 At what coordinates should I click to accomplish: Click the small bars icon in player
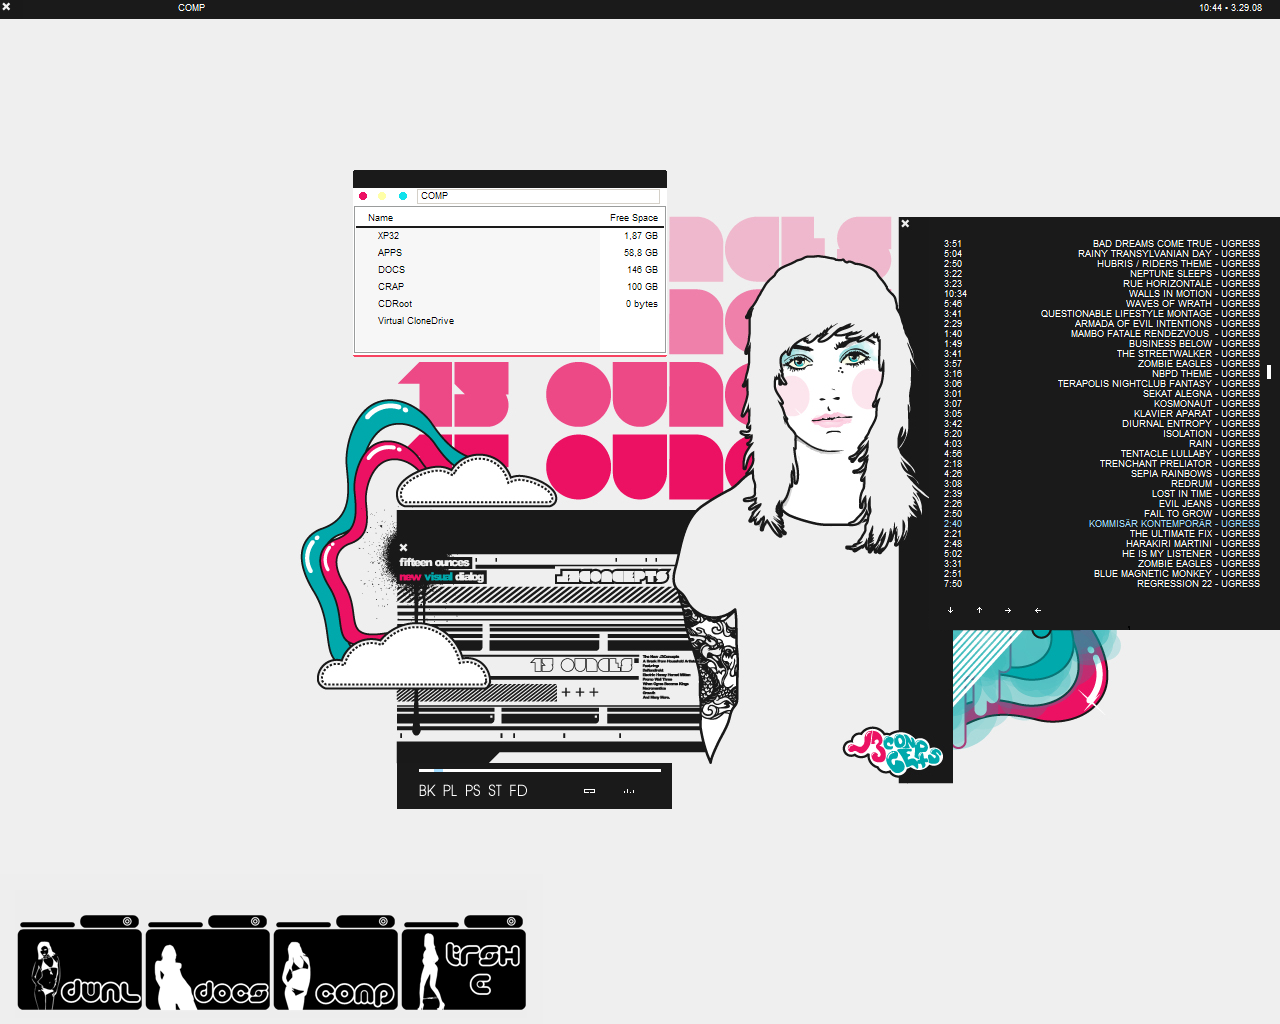coord(629,791)
